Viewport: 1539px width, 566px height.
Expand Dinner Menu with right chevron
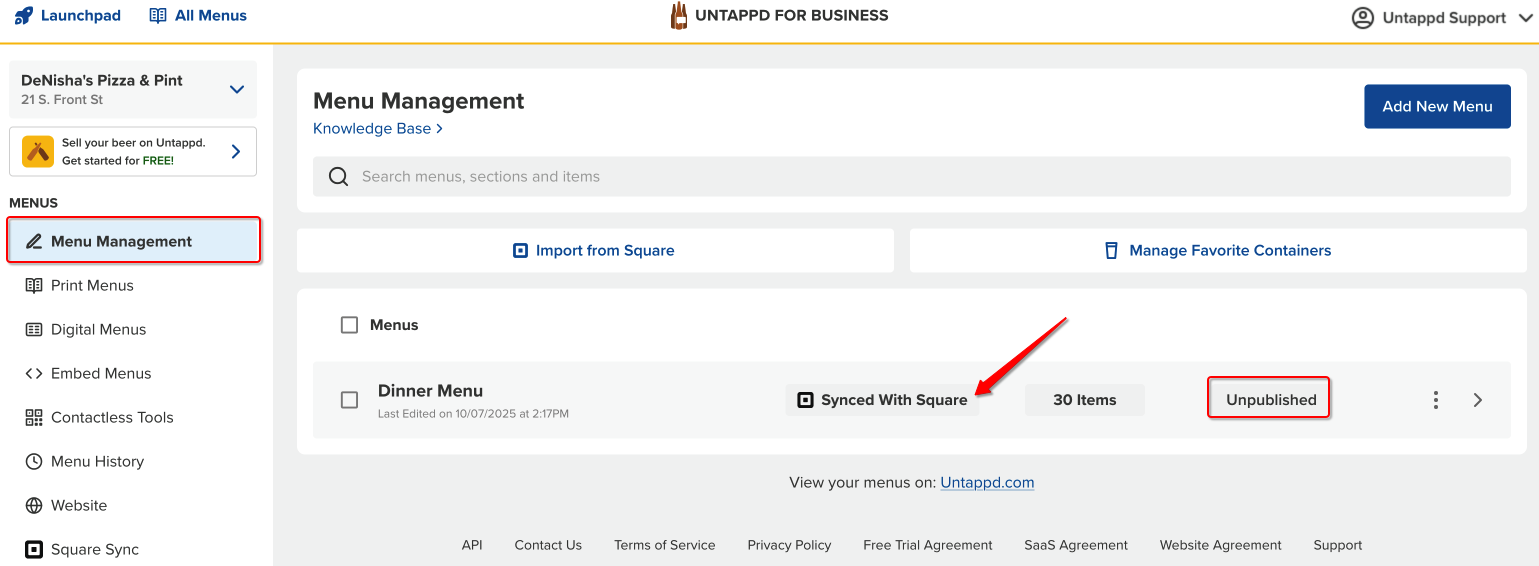pos(1478,400)
